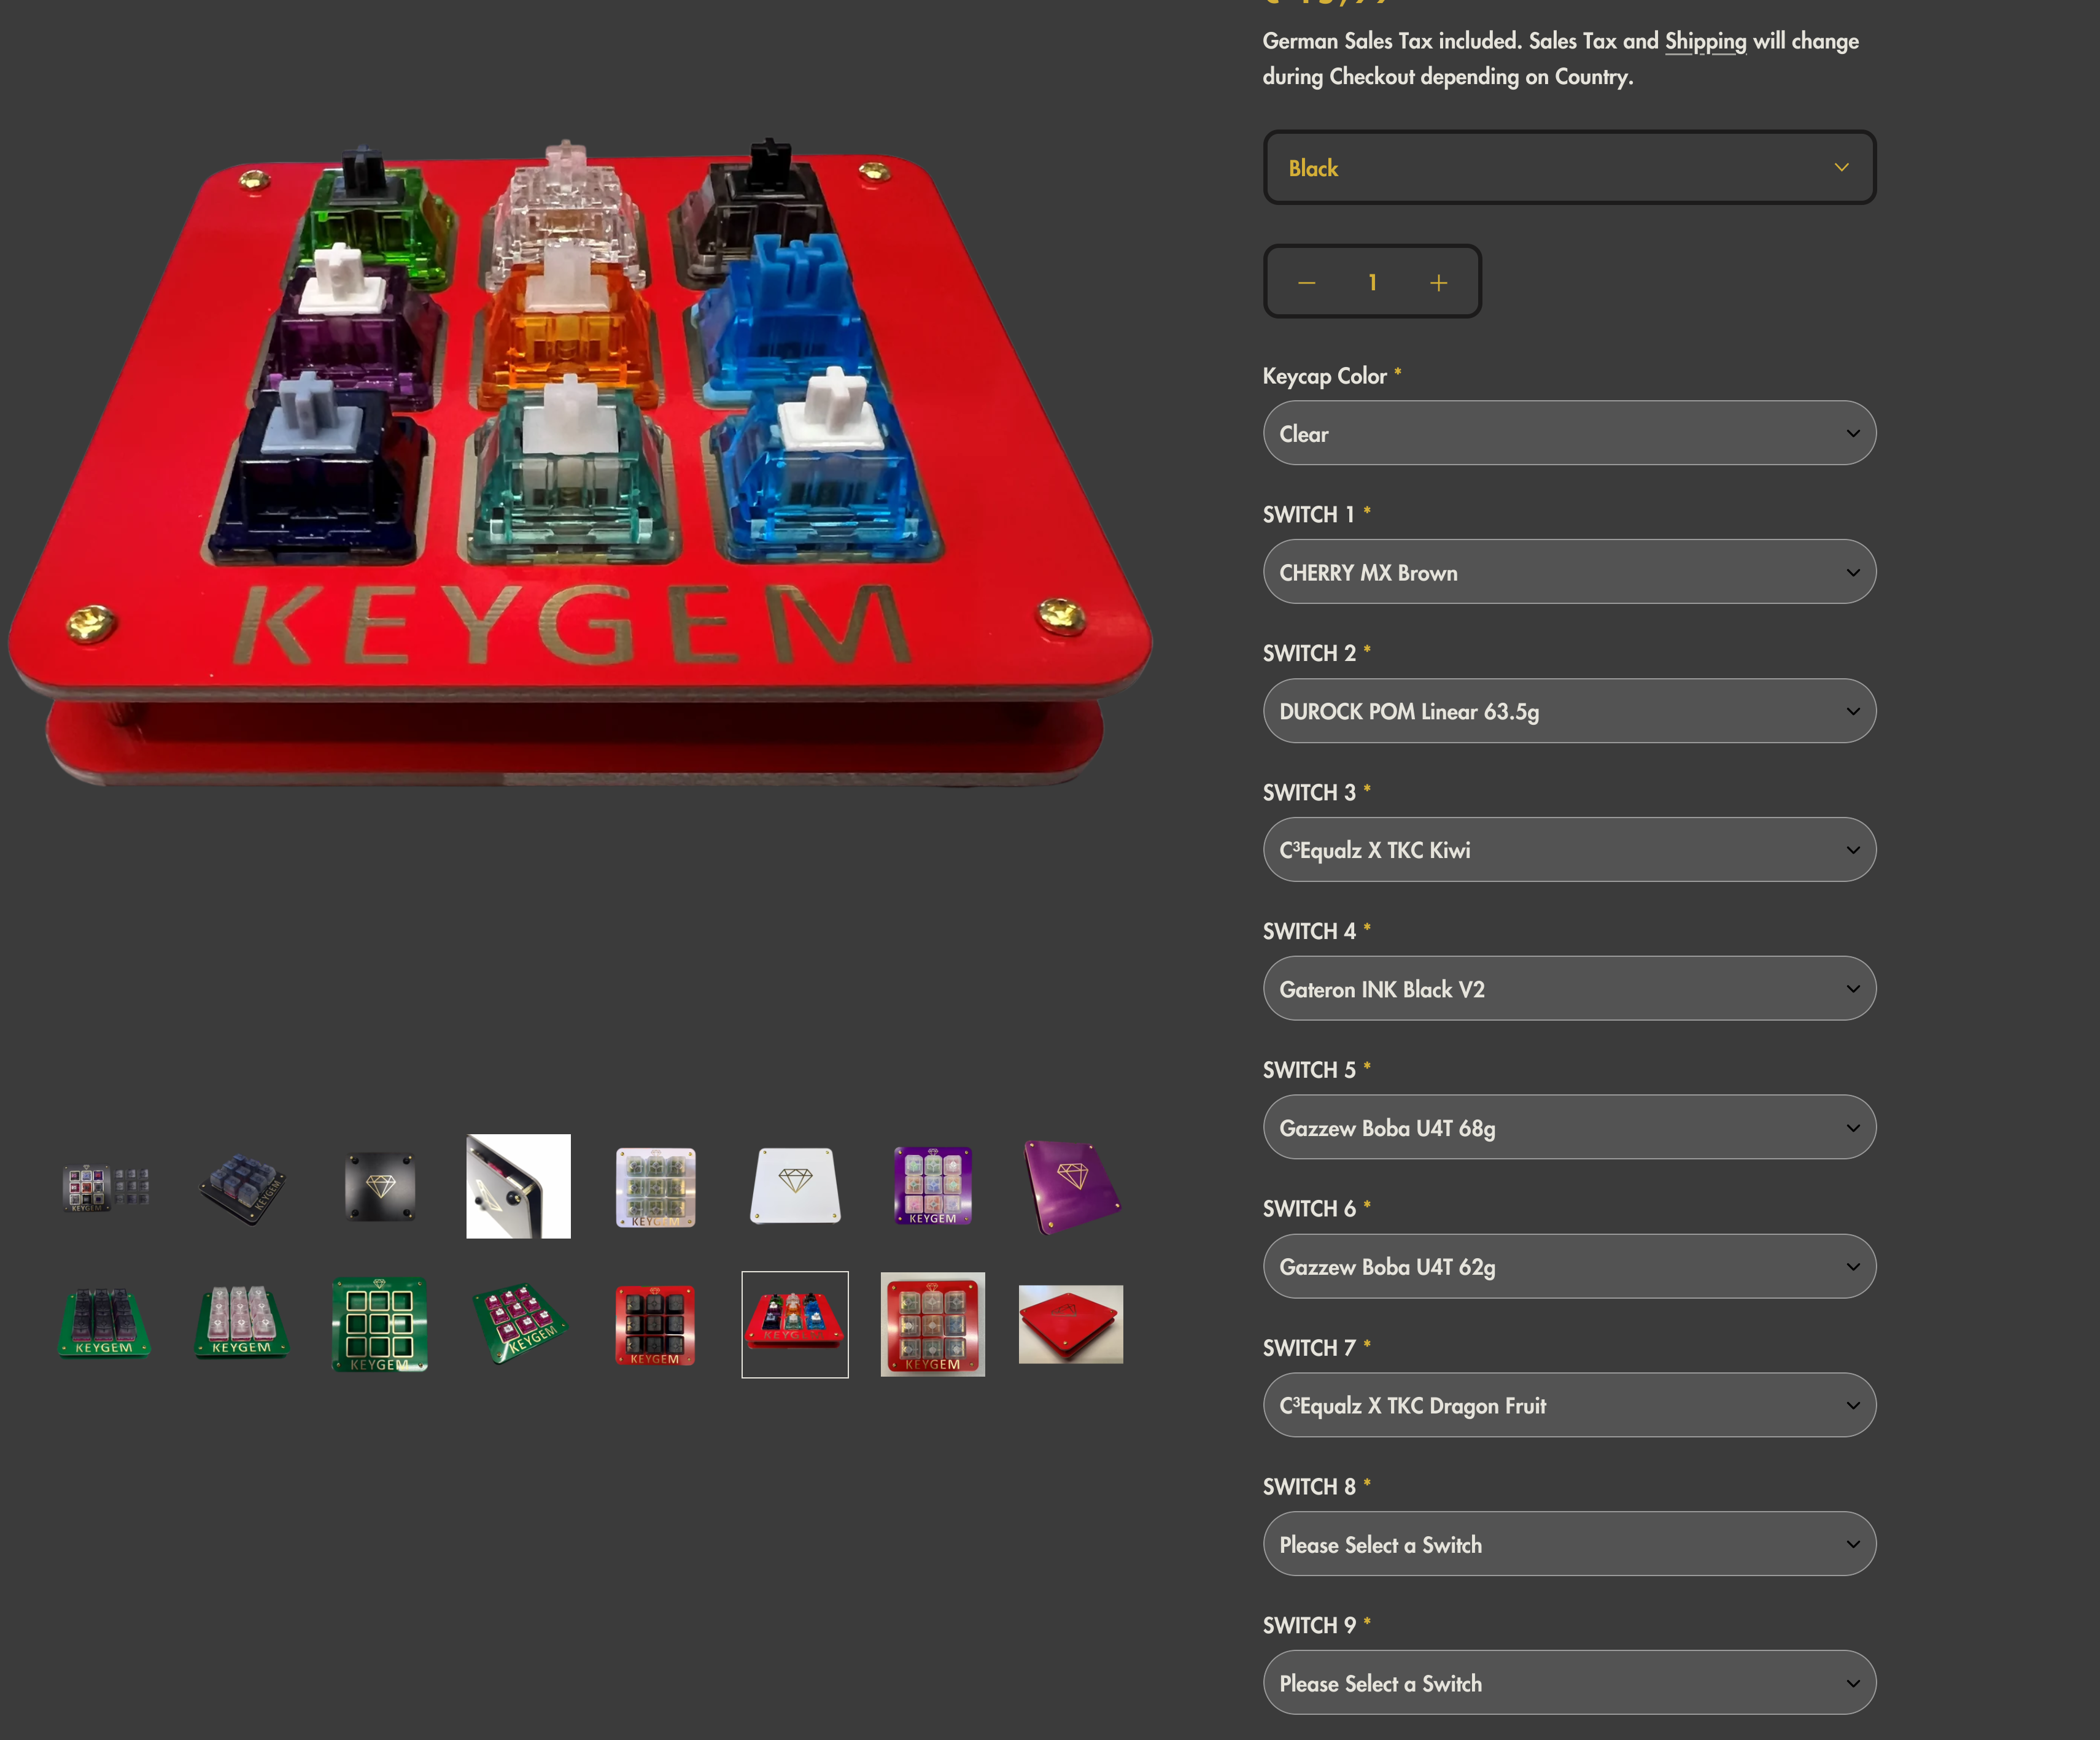Select the black diamond-logo plate thumbnail
Image resolution: width=2100 pixels, height=1740 pixels.
pos(380,1187)
